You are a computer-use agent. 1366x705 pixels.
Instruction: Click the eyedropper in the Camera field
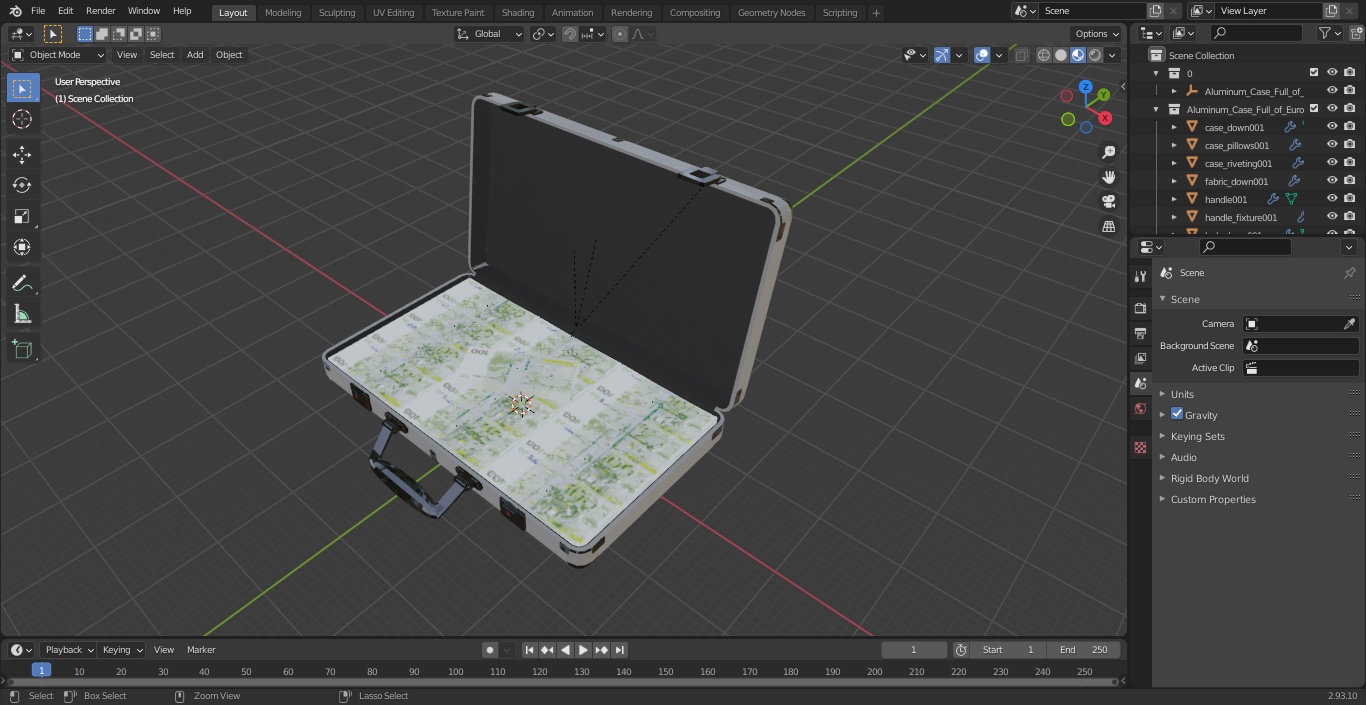pyautogui.click(x=1349, y=324)
